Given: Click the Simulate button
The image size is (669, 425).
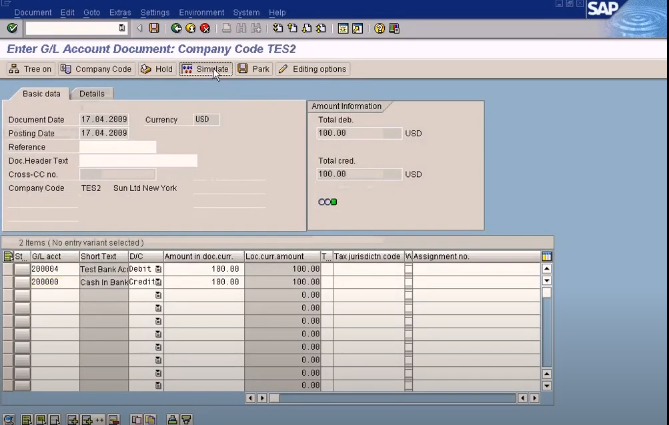Looking at the screenshot, I should pos(206,69).
